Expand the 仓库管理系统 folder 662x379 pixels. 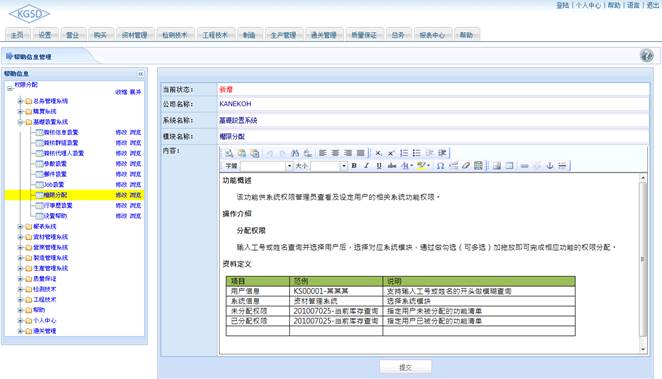click(20, 248)
